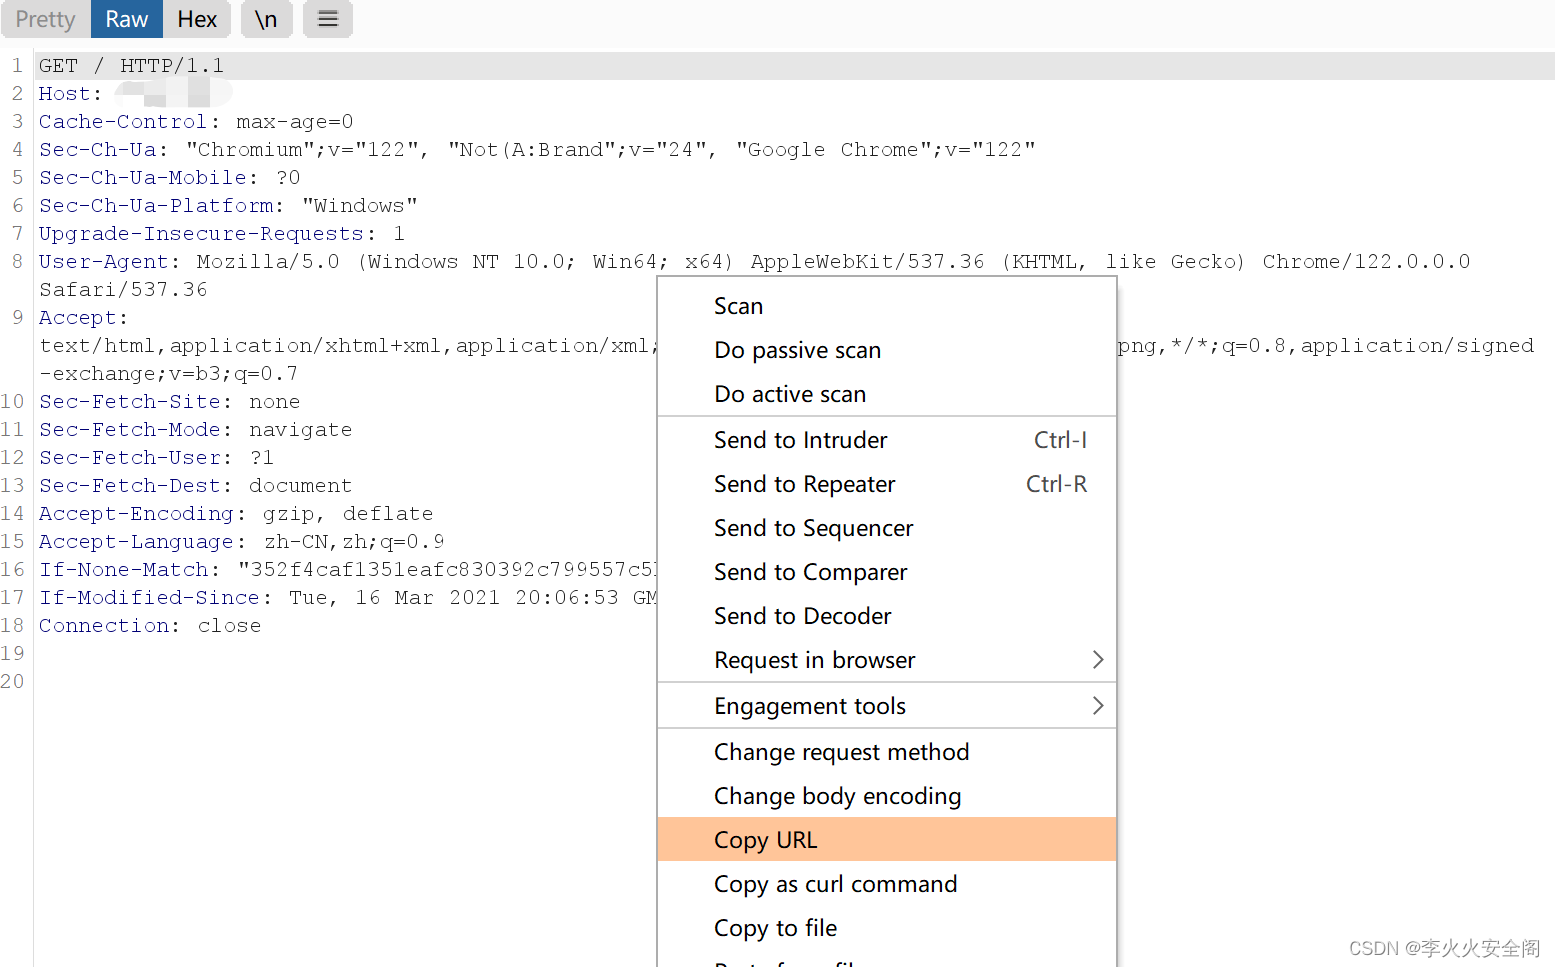1555x967 pixels.
Task: Expand the Request in browser arrow
Action: pyautogui.click(x=1098, y=660)
